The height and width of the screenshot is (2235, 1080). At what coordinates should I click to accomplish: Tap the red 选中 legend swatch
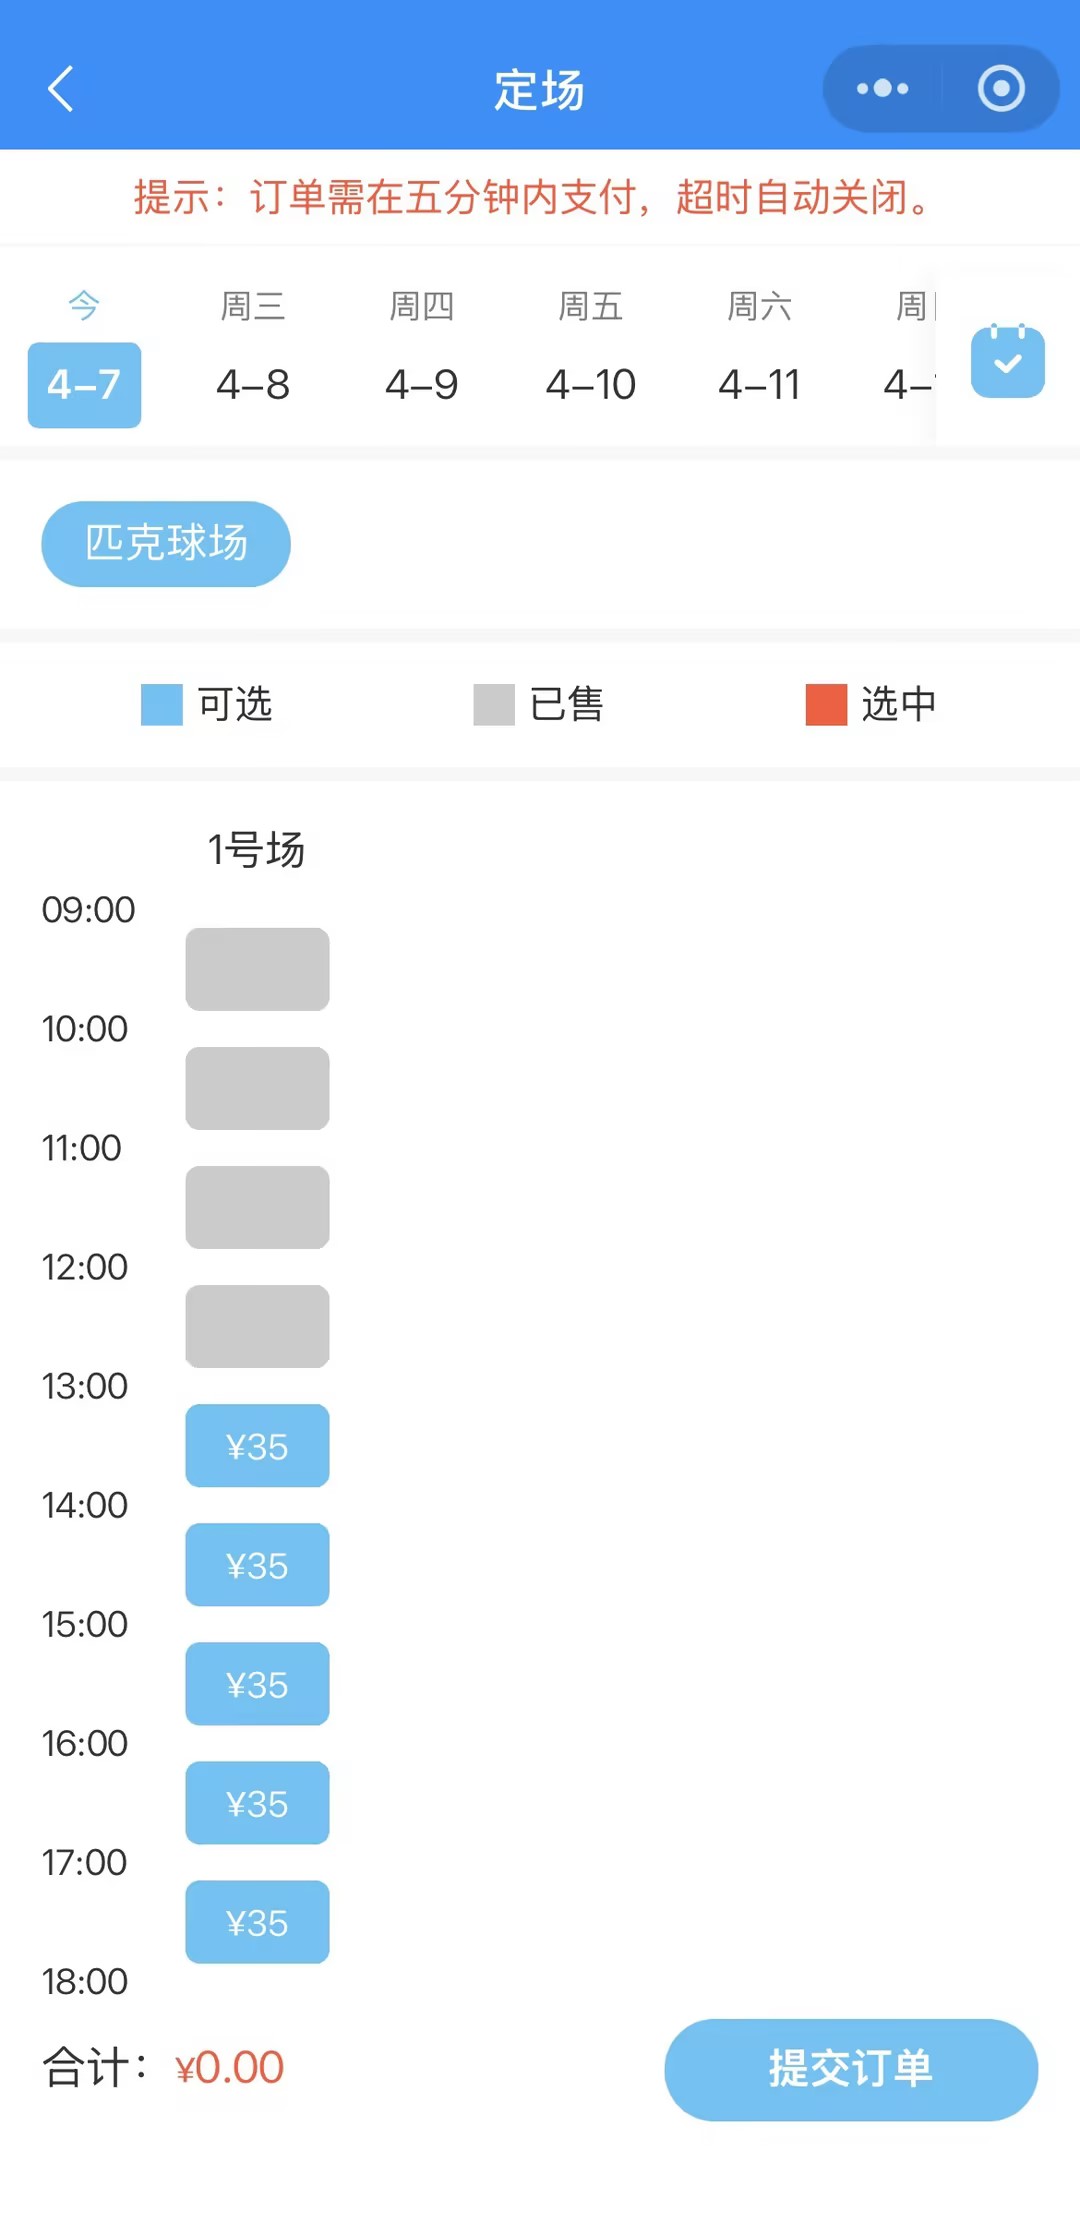coord(826,704)
